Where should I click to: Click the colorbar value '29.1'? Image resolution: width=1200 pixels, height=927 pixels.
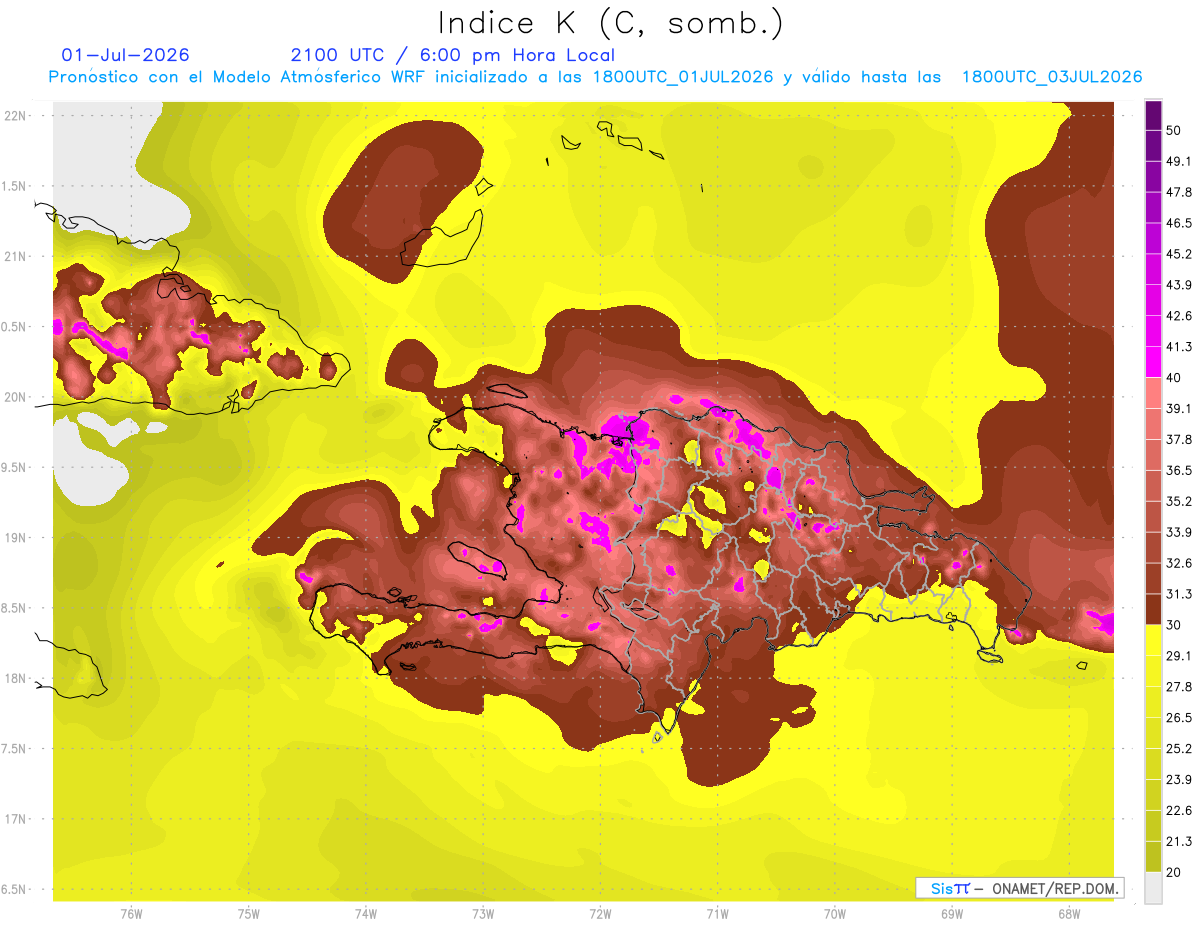tap(1179, 656)
